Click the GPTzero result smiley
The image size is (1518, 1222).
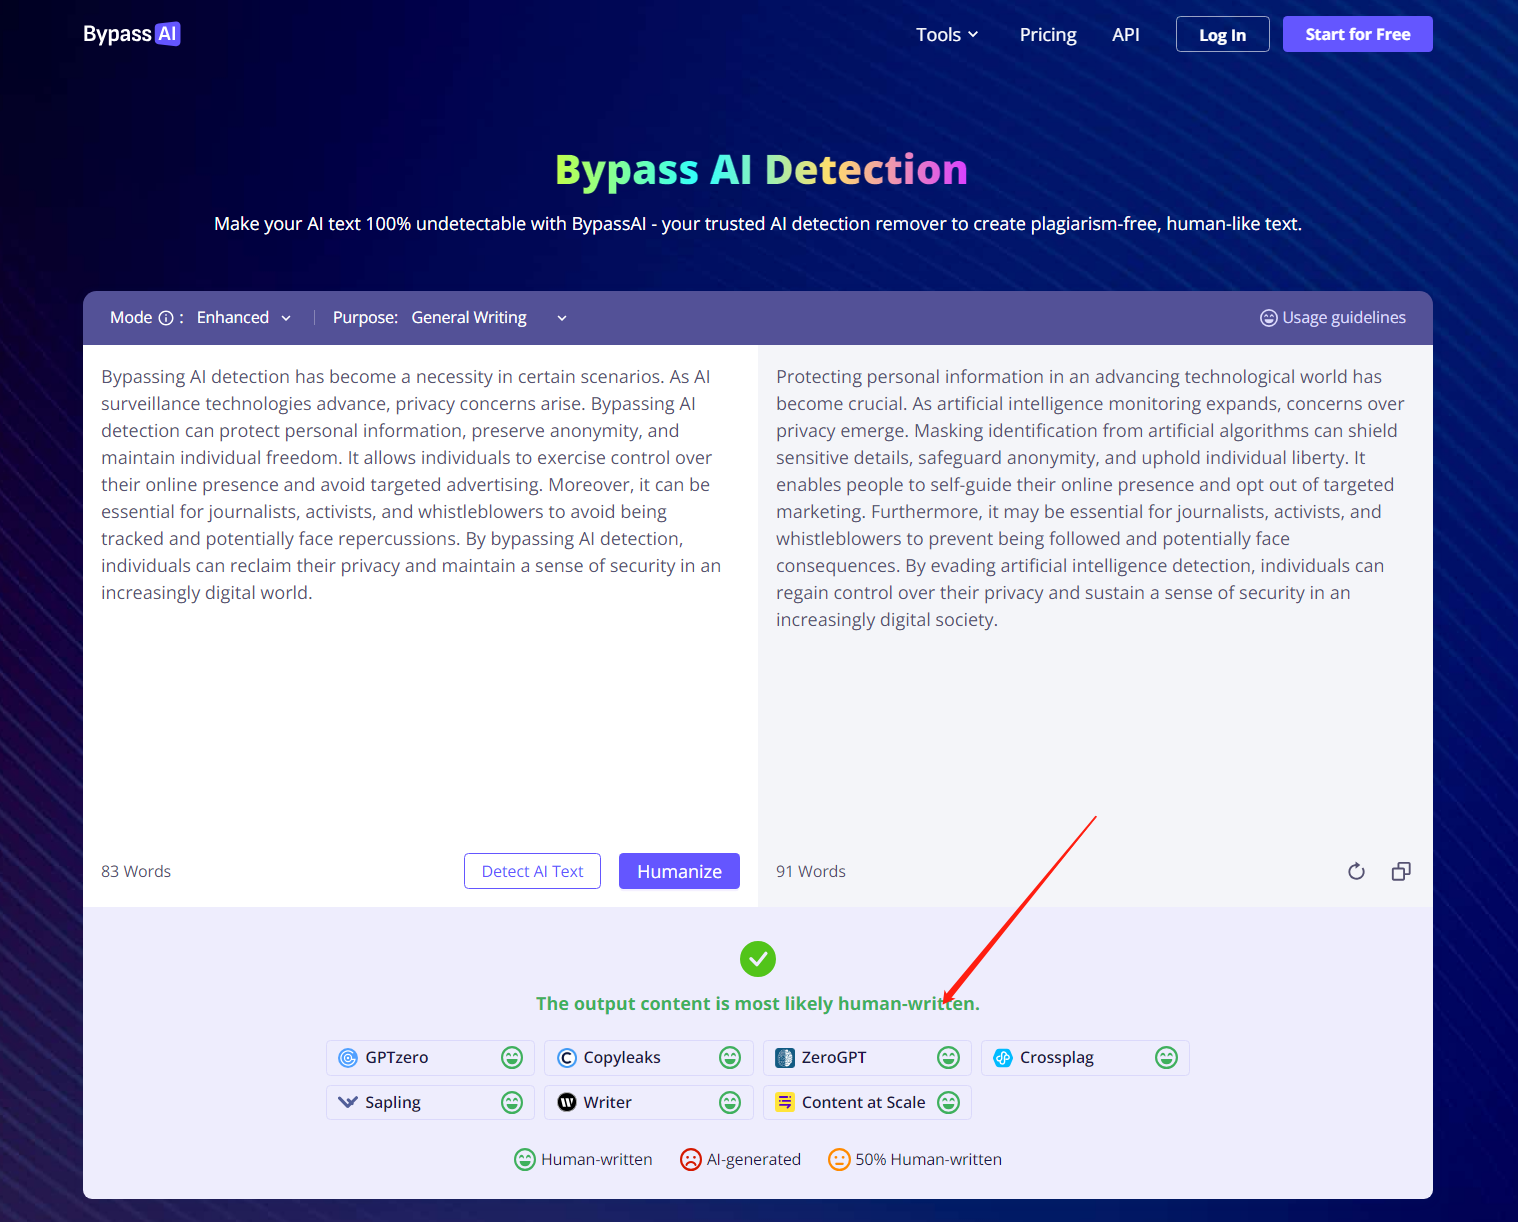(x=512, y=1058)
